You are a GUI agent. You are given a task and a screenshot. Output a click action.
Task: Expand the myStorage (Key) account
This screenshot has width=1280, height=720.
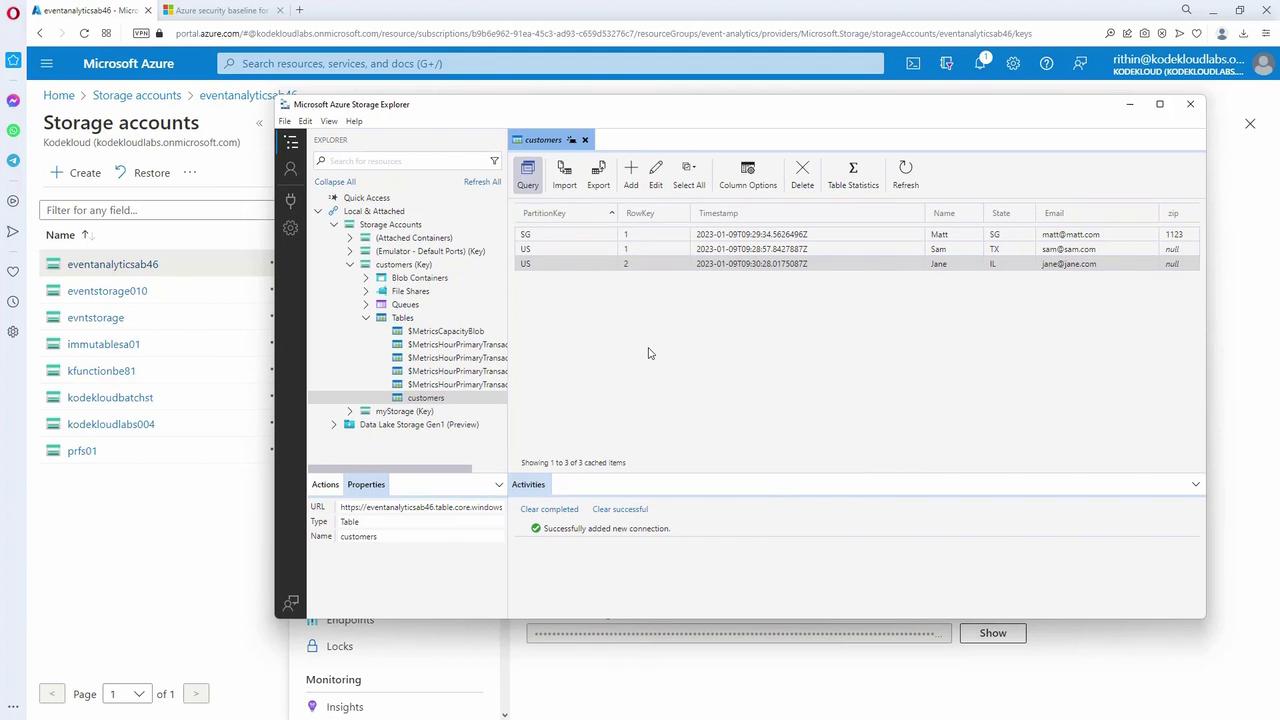(x=350, y=411)
